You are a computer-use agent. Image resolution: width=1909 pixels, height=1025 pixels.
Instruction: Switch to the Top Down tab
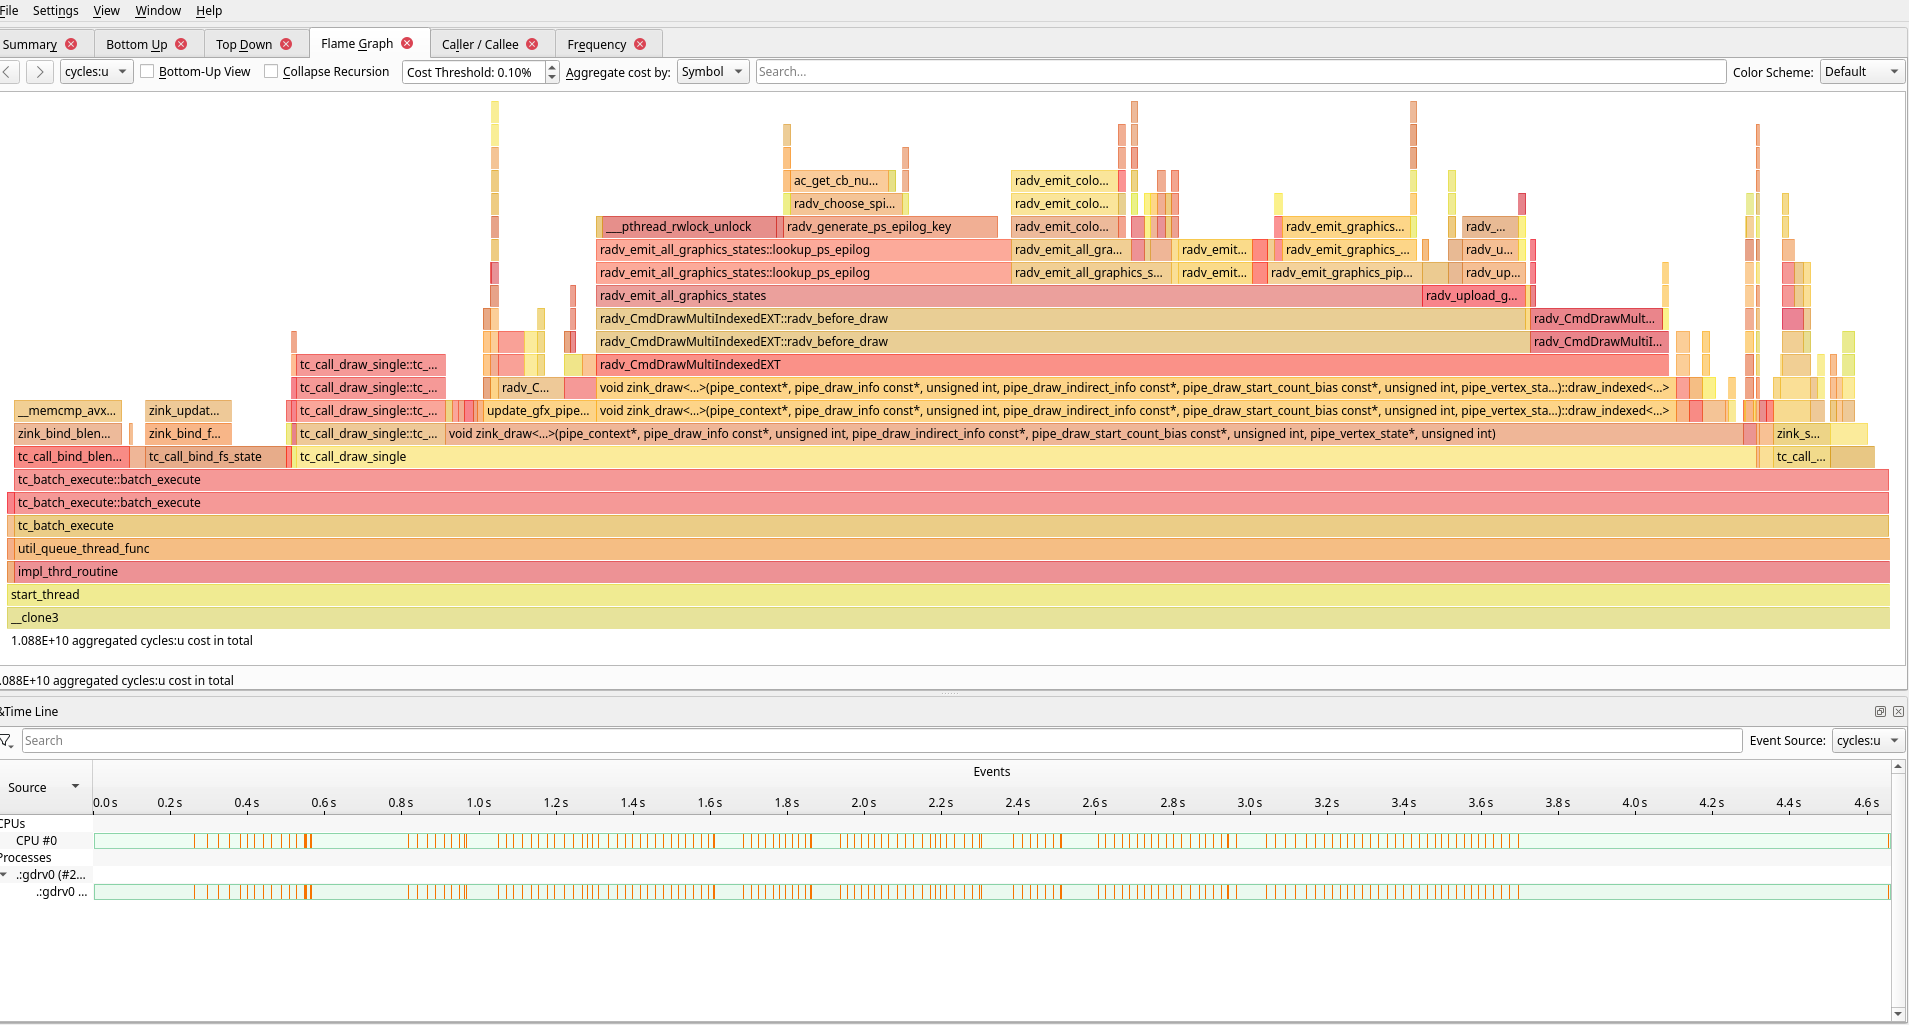click(x=244, y=44)
